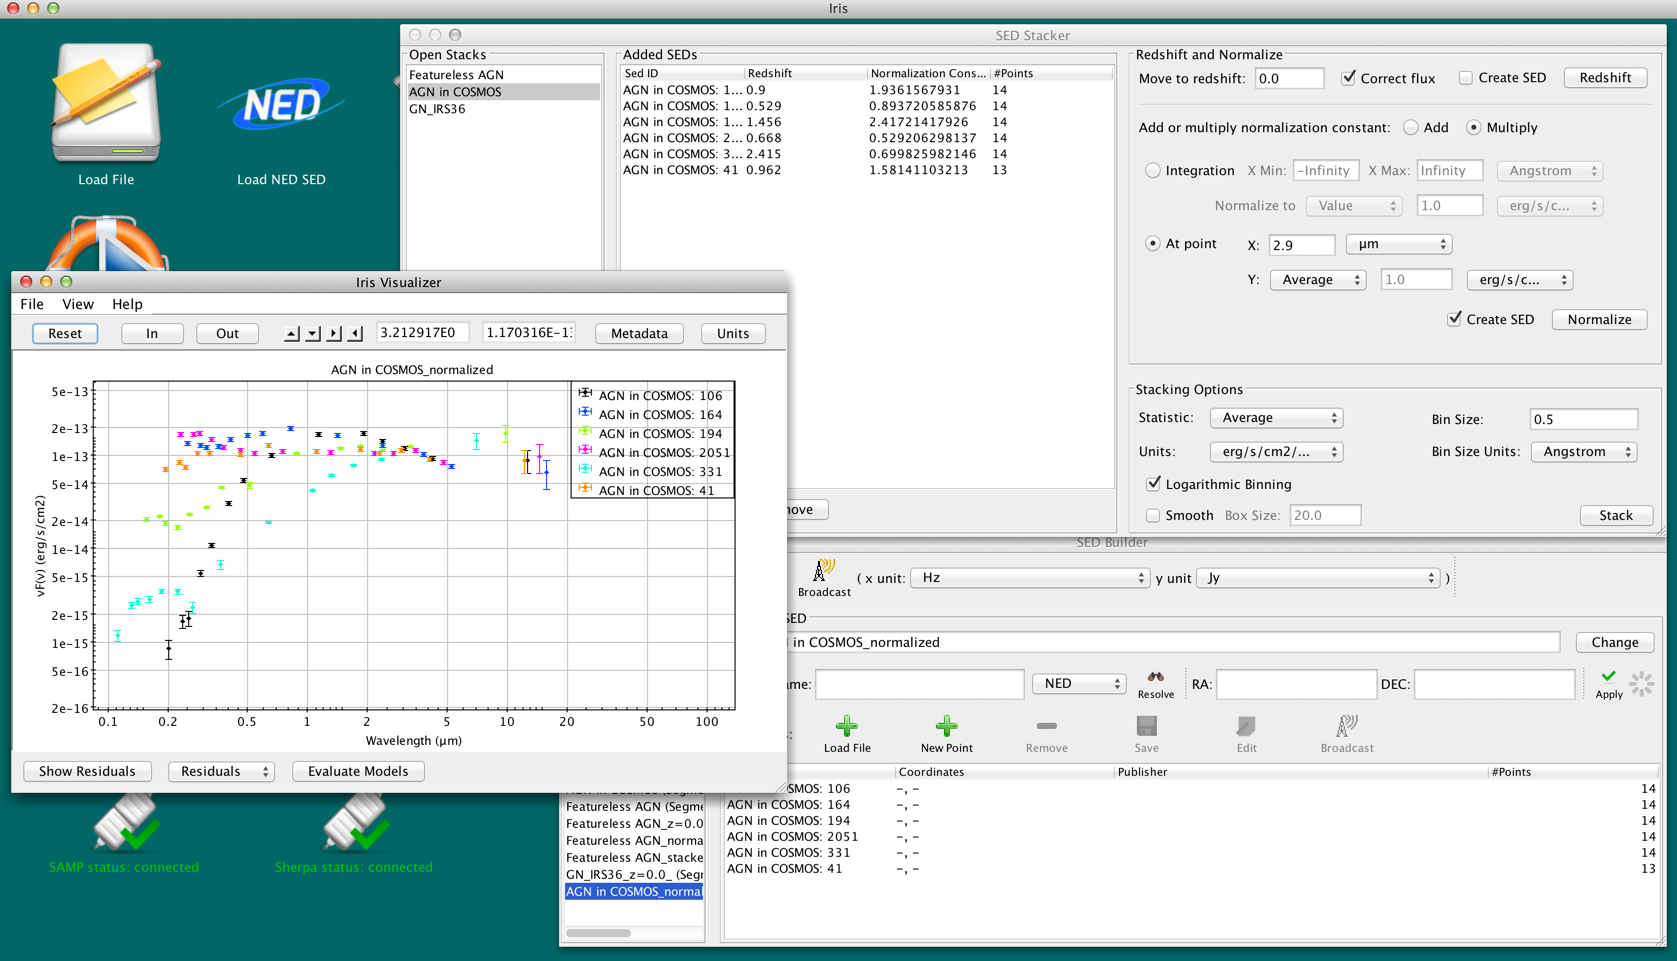Open the Load NED SED icon
Image resolution: width=1677 pixels, height=961 pixels.
[x=281, y=106]
